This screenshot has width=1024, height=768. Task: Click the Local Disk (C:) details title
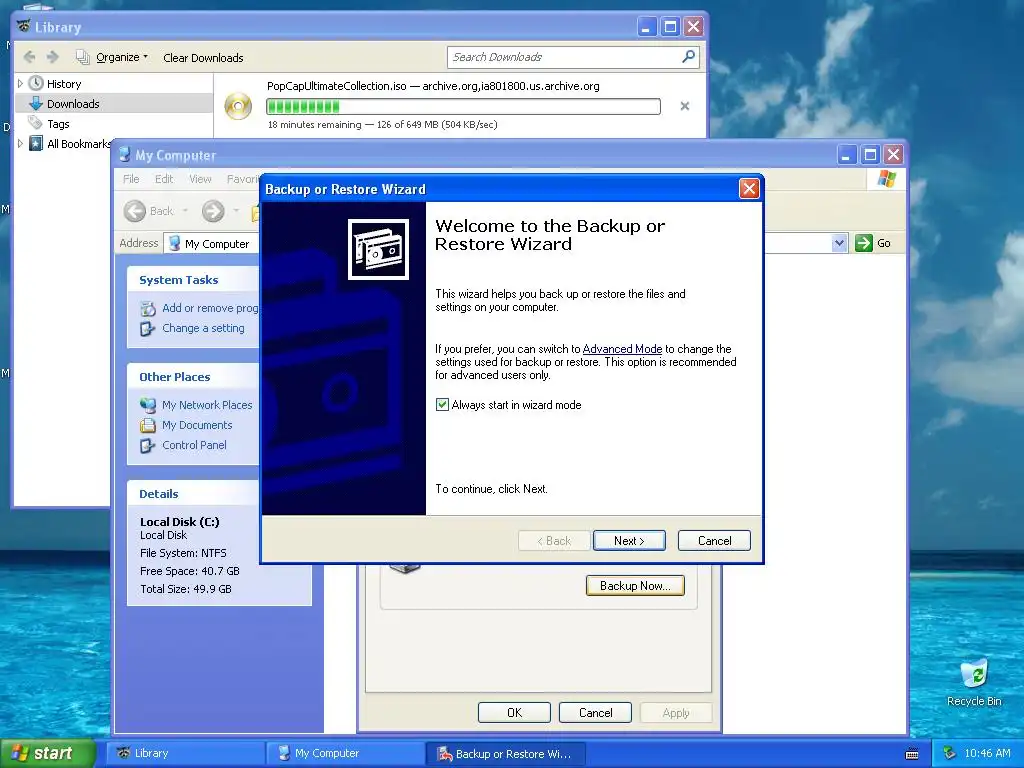point(180,522)
